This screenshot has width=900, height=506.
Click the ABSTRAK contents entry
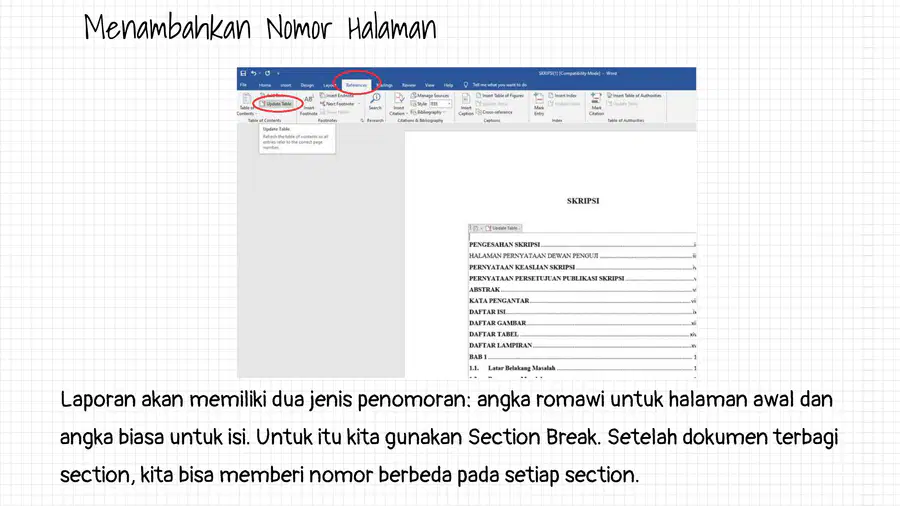[x=582, y=290]
